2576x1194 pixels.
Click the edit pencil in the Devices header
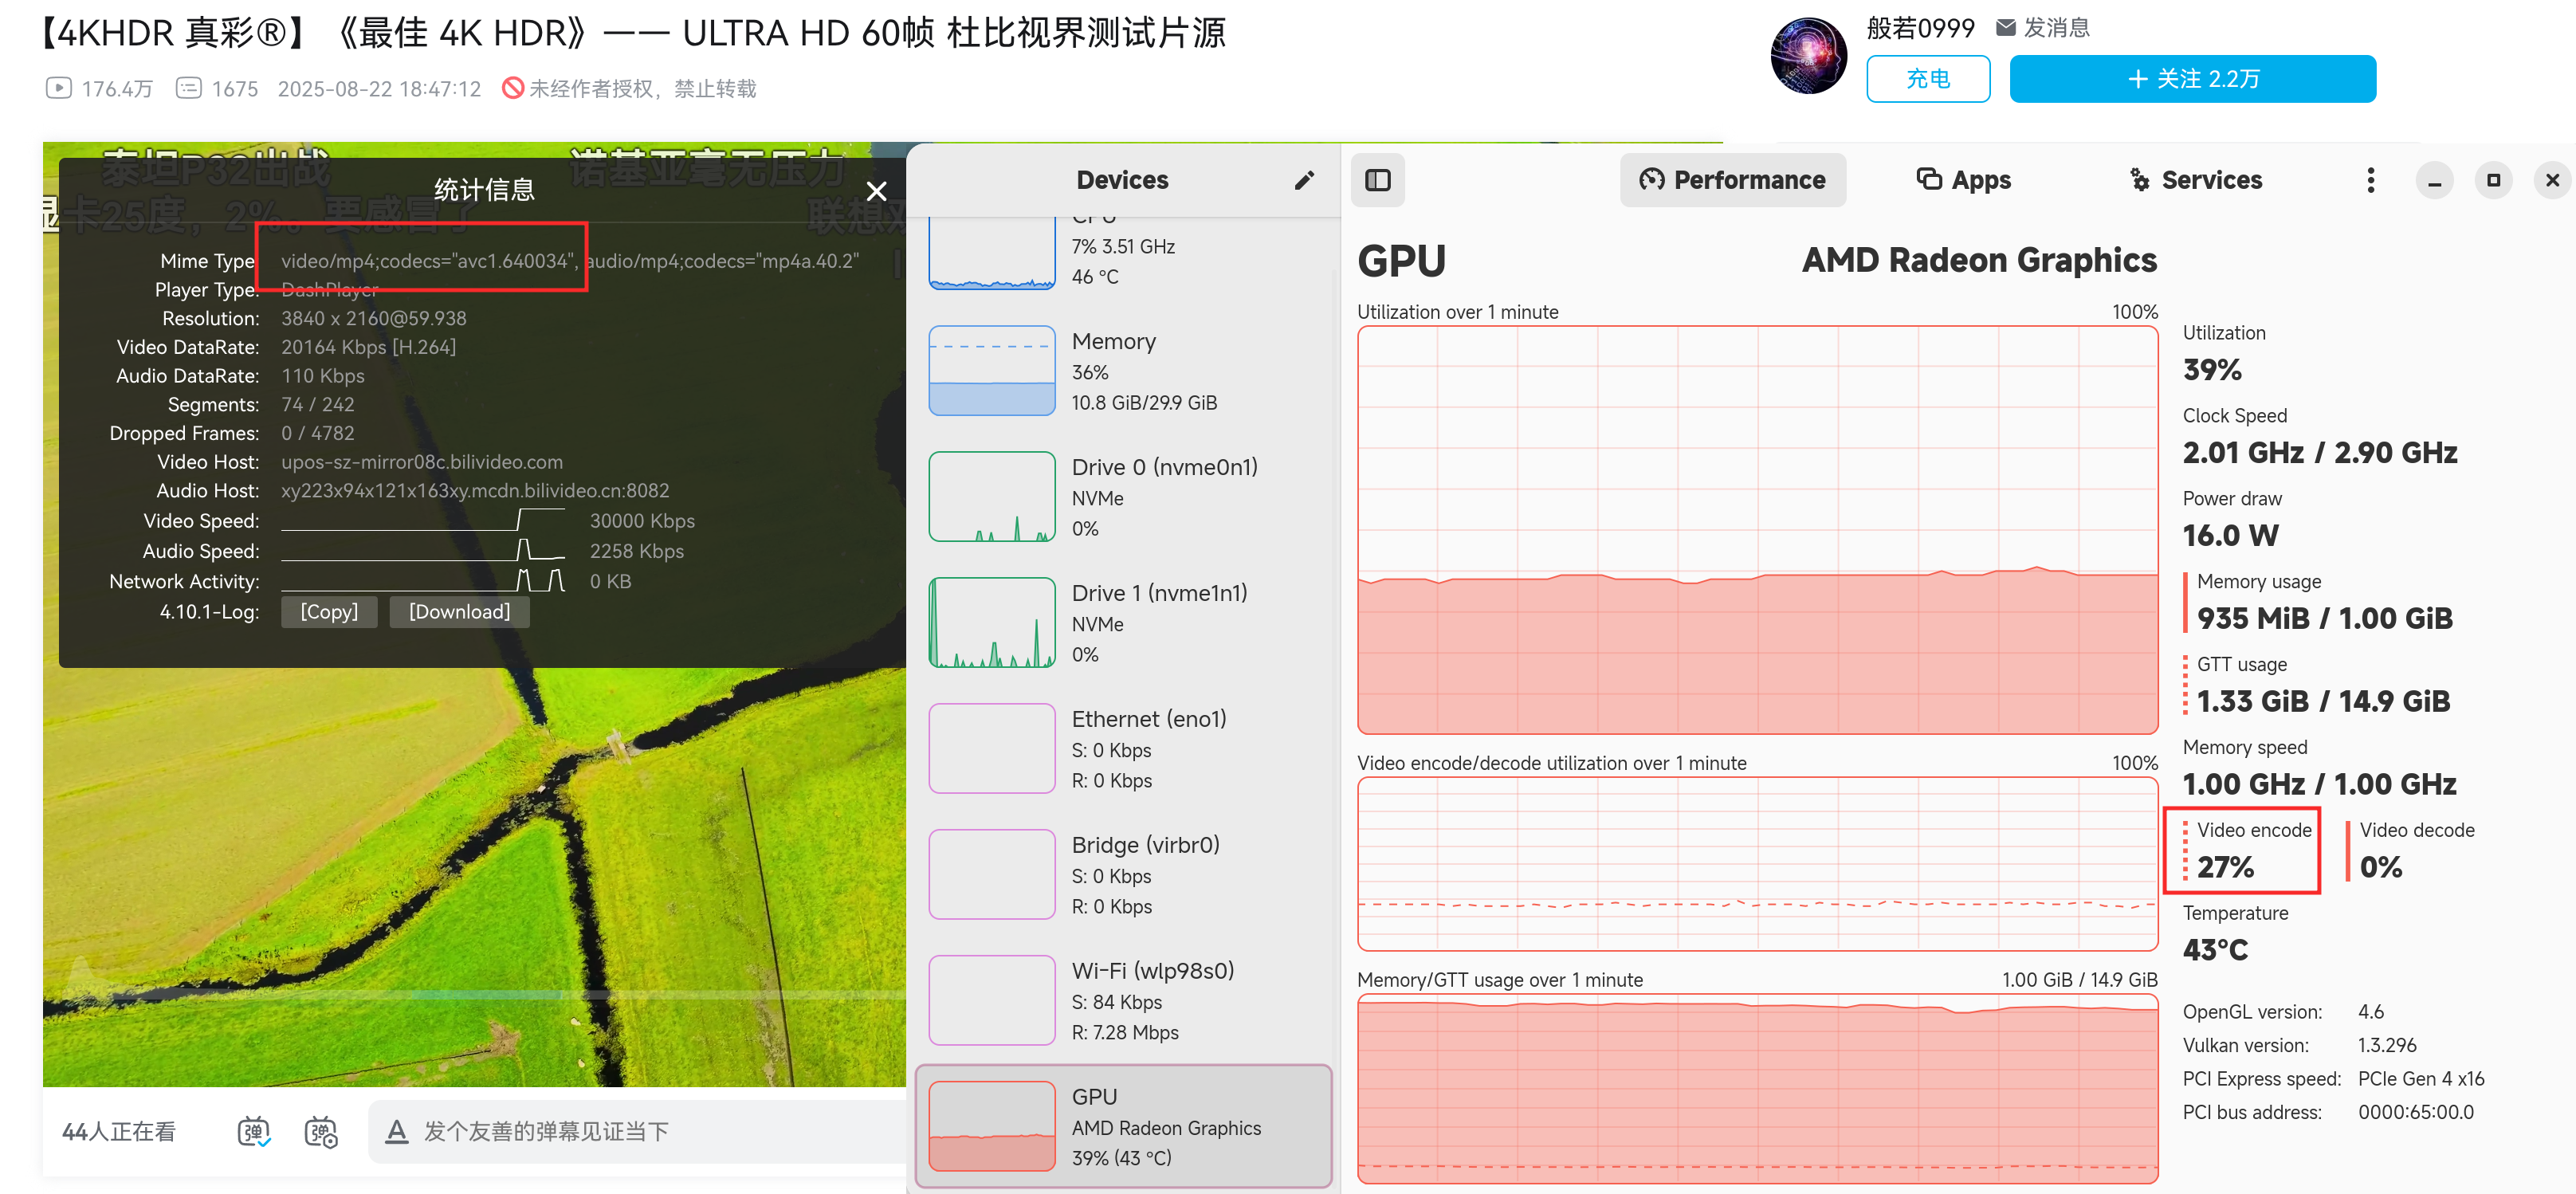(x=1303, y=180)
